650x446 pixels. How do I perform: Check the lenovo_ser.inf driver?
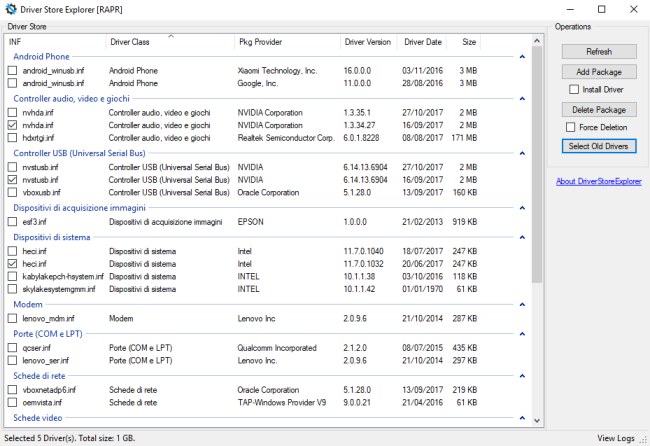(x=12, y=361)
